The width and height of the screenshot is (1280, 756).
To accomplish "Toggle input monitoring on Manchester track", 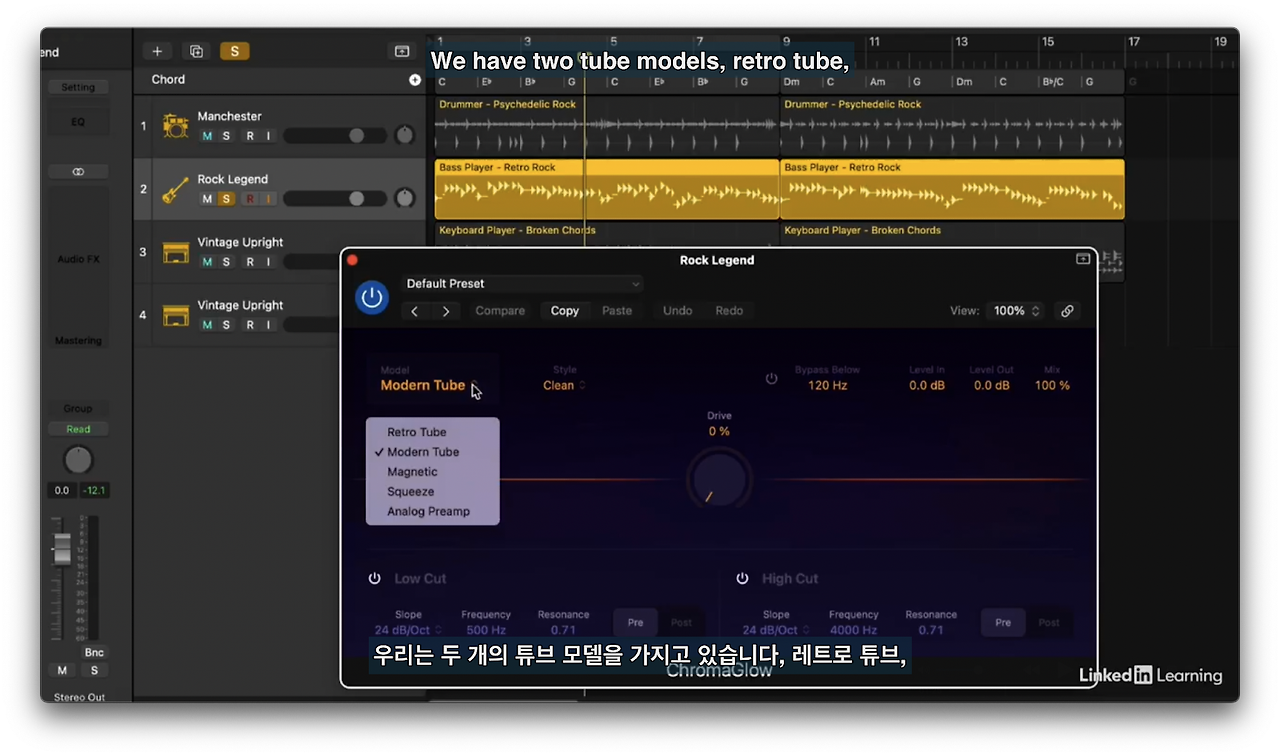I will click(x=268, y=136).
